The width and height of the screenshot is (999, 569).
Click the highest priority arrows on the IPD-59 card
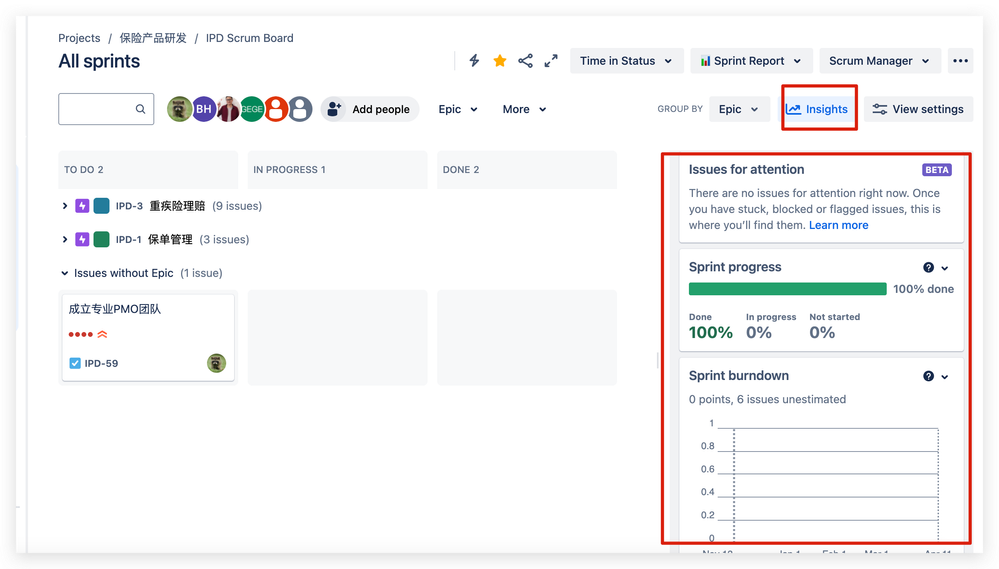(102, 334)
